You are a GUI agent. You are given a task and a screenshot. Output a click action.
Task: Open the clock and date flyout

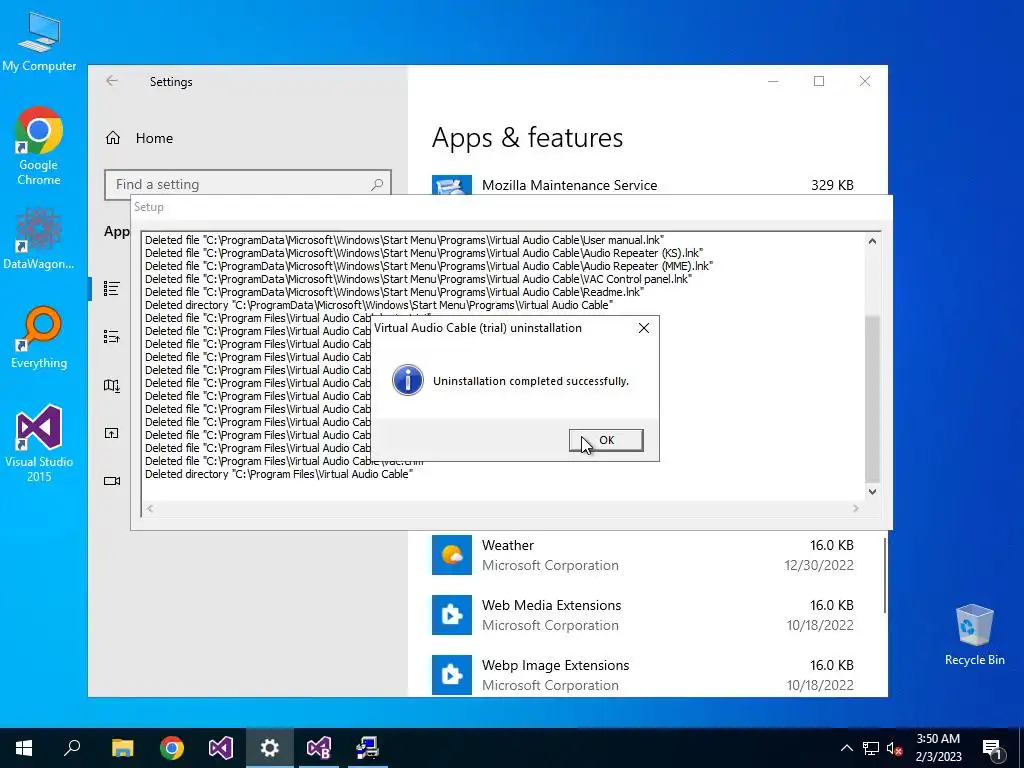click(938, 748)
